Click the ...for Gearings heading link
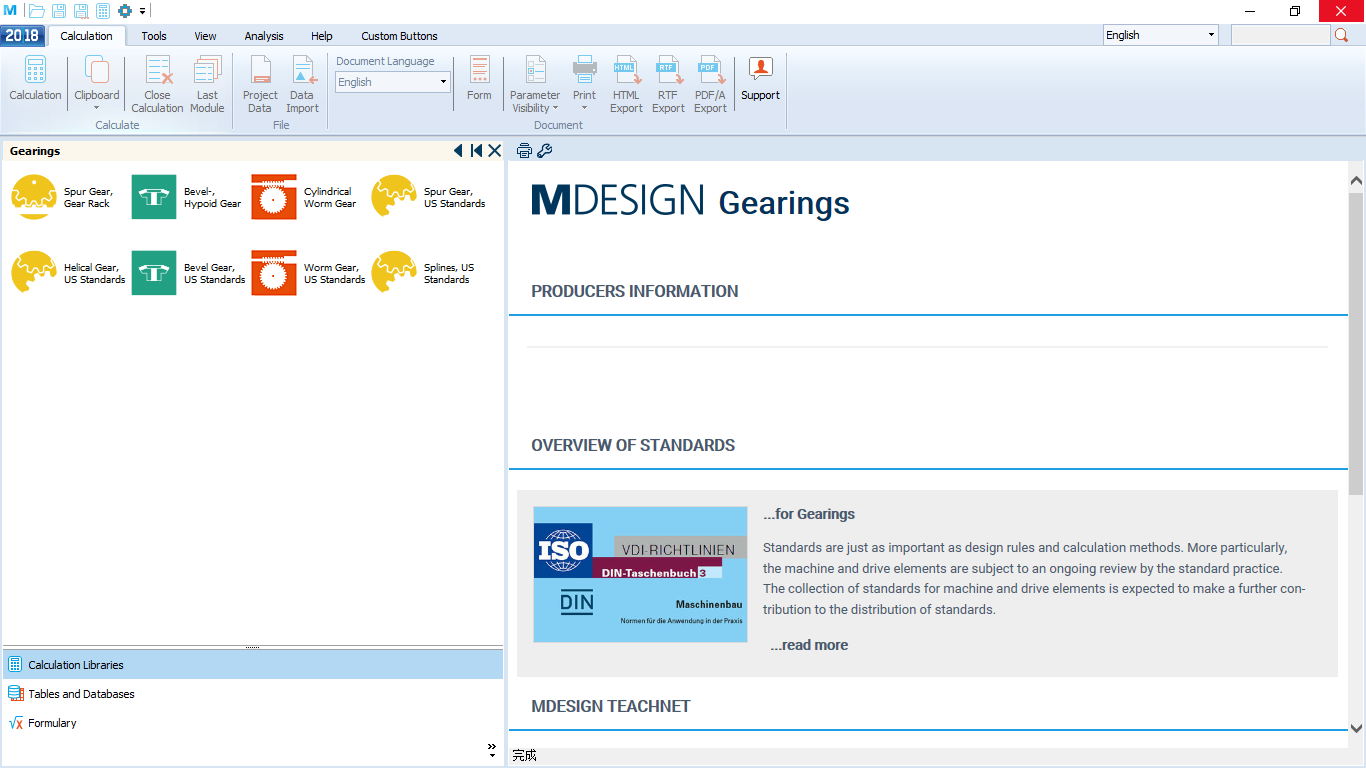This screenshot has height=768, width=1366. click(x=809, y=514)
